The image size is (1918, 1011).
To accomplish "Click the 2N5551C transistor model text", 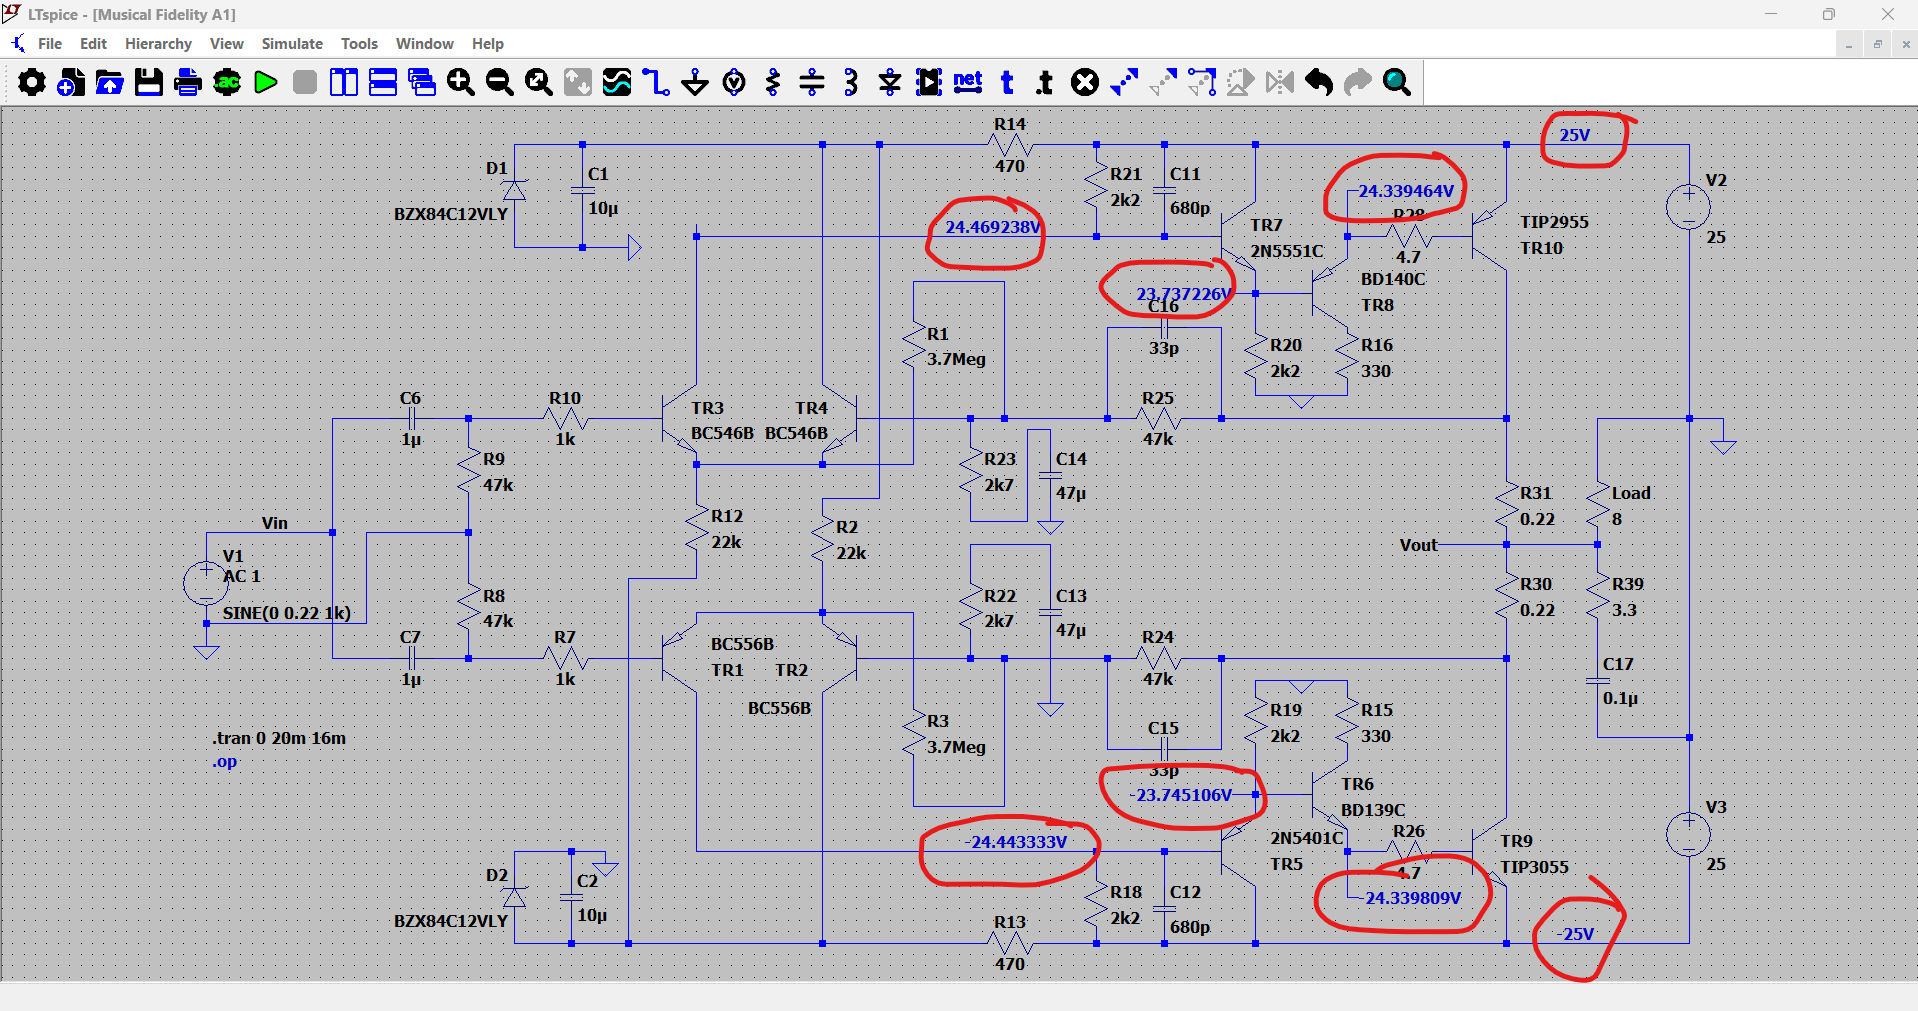I will click(1287, 251).
